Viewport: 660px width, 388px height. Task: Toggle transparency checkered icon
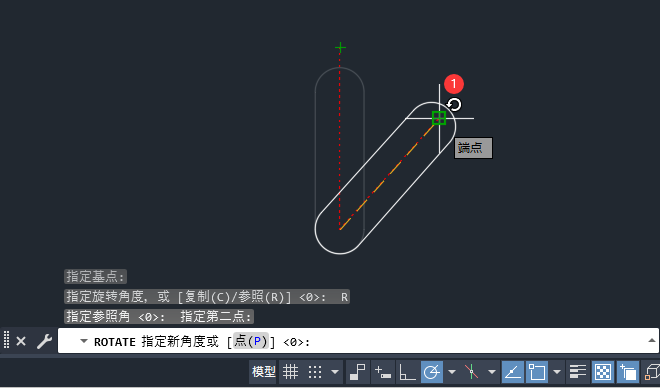tap(603, 372)
